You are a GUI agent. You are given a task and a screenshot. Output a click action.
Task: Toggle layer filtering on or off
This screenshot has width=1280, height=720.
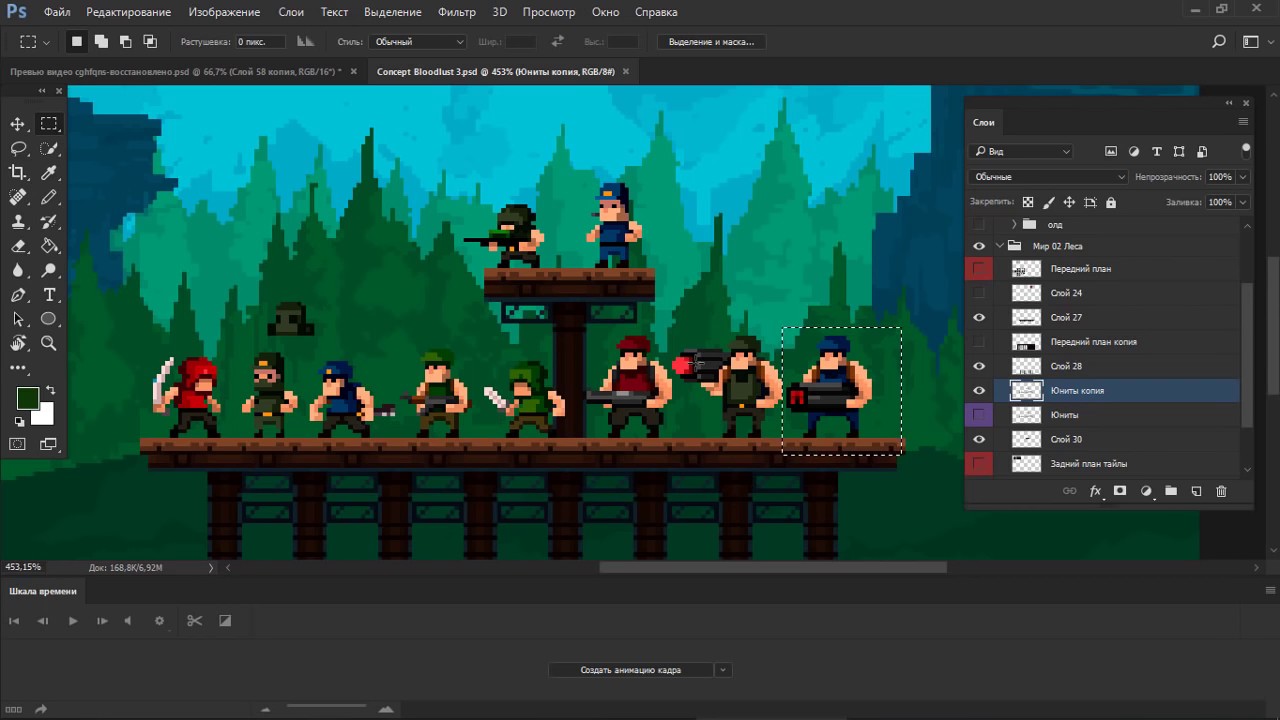(x=1246, y=149)
